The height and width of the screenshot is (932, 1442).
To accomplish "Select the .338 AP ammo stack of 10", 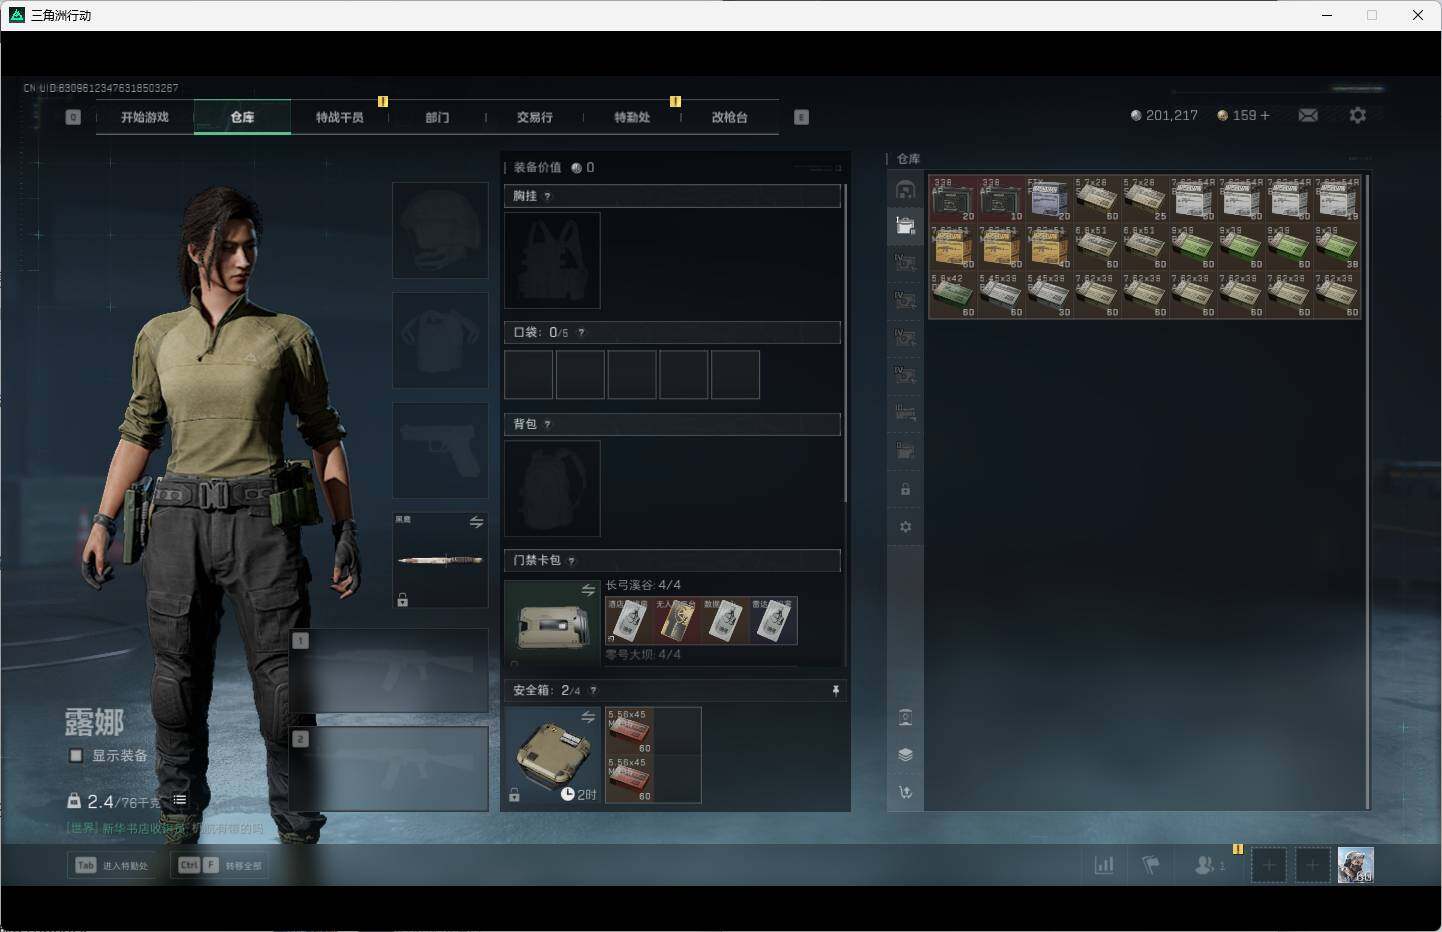I will pos(1001,199).
